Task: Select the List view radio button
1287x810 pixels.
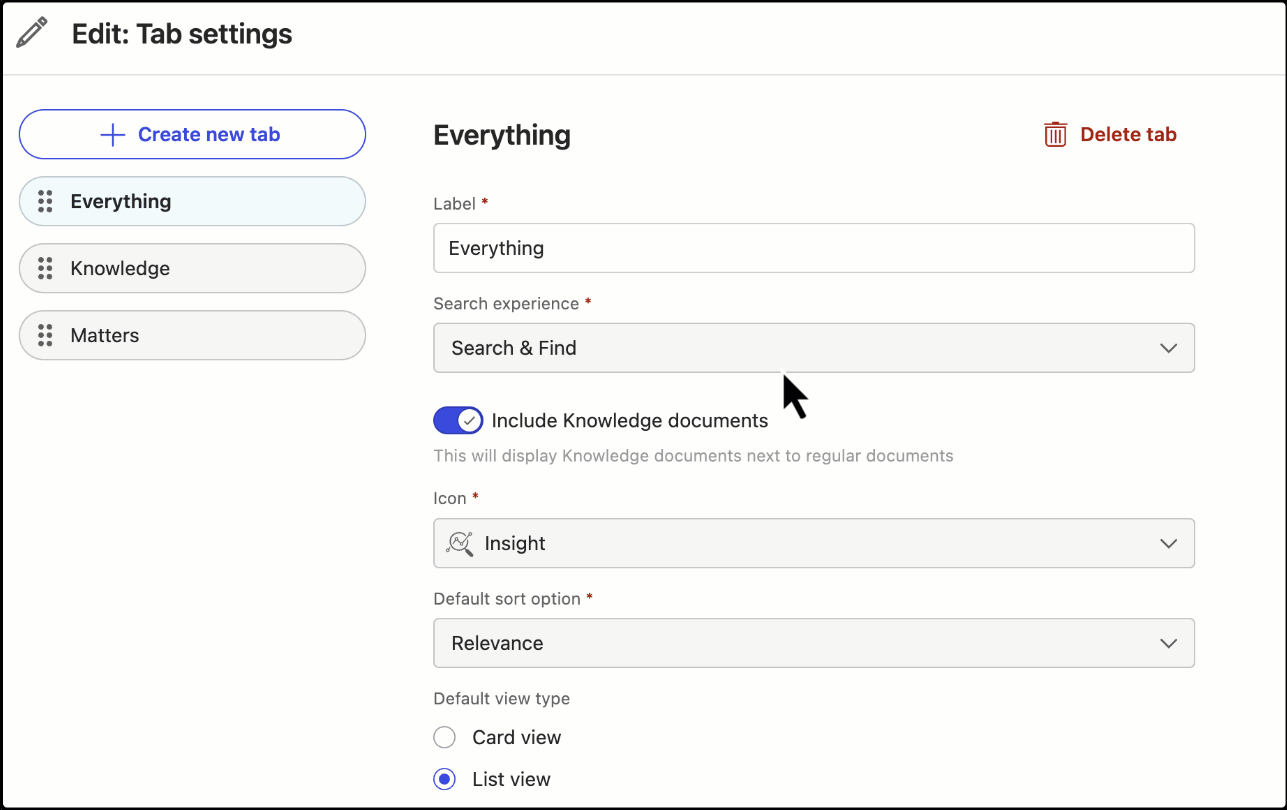Action: pos(444,779)
